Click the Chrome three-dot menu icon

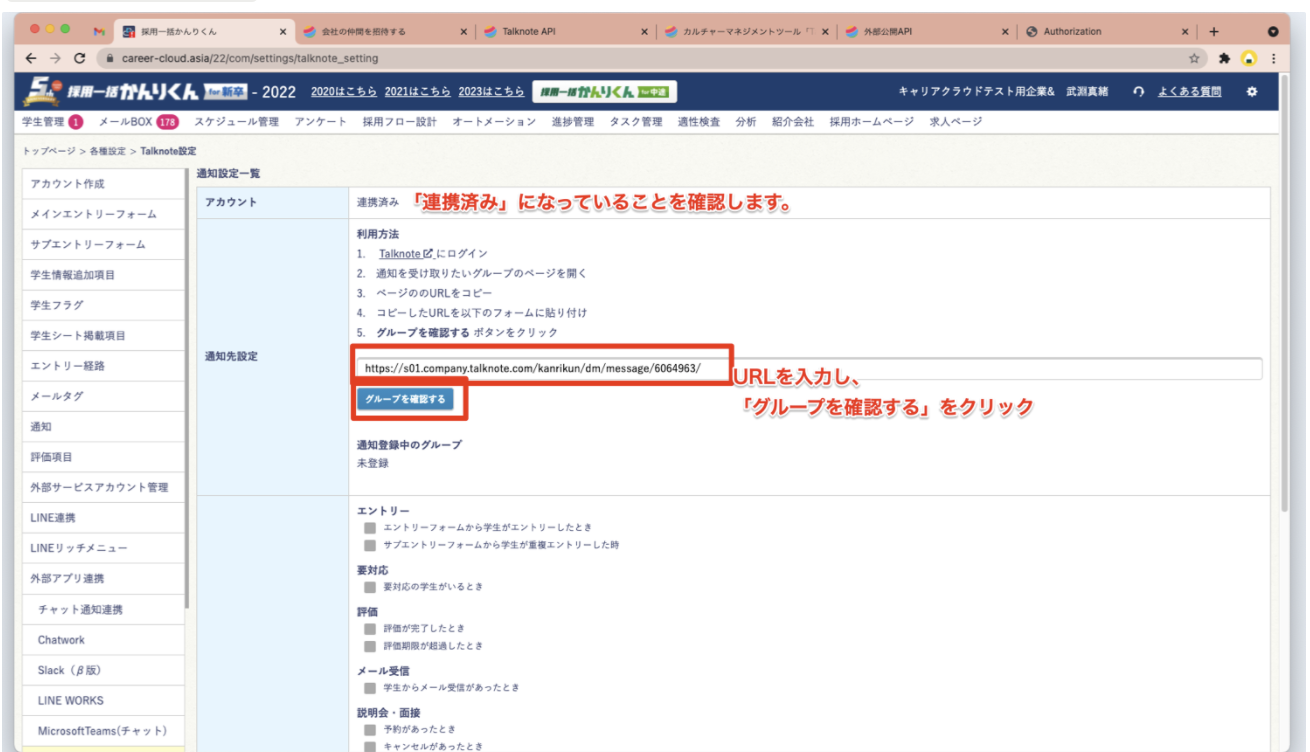[1273, 59]
